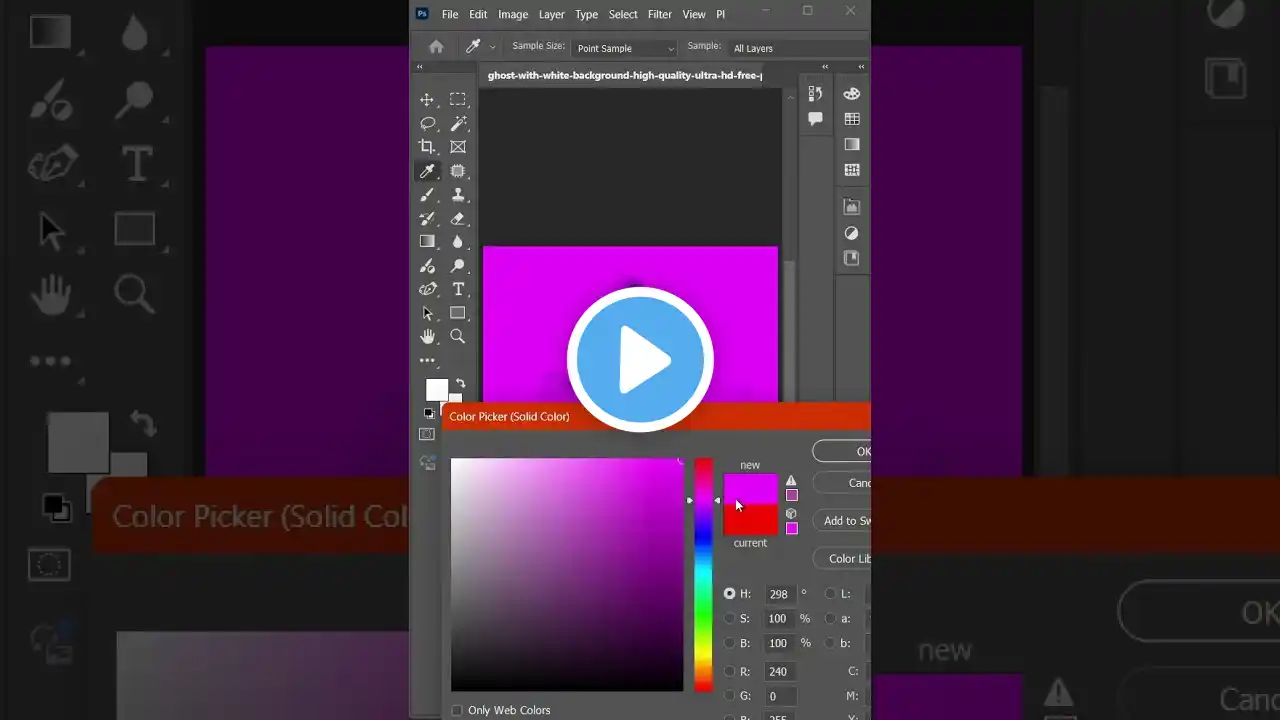Click Cancel in the Color Picker

pos(842,483)
